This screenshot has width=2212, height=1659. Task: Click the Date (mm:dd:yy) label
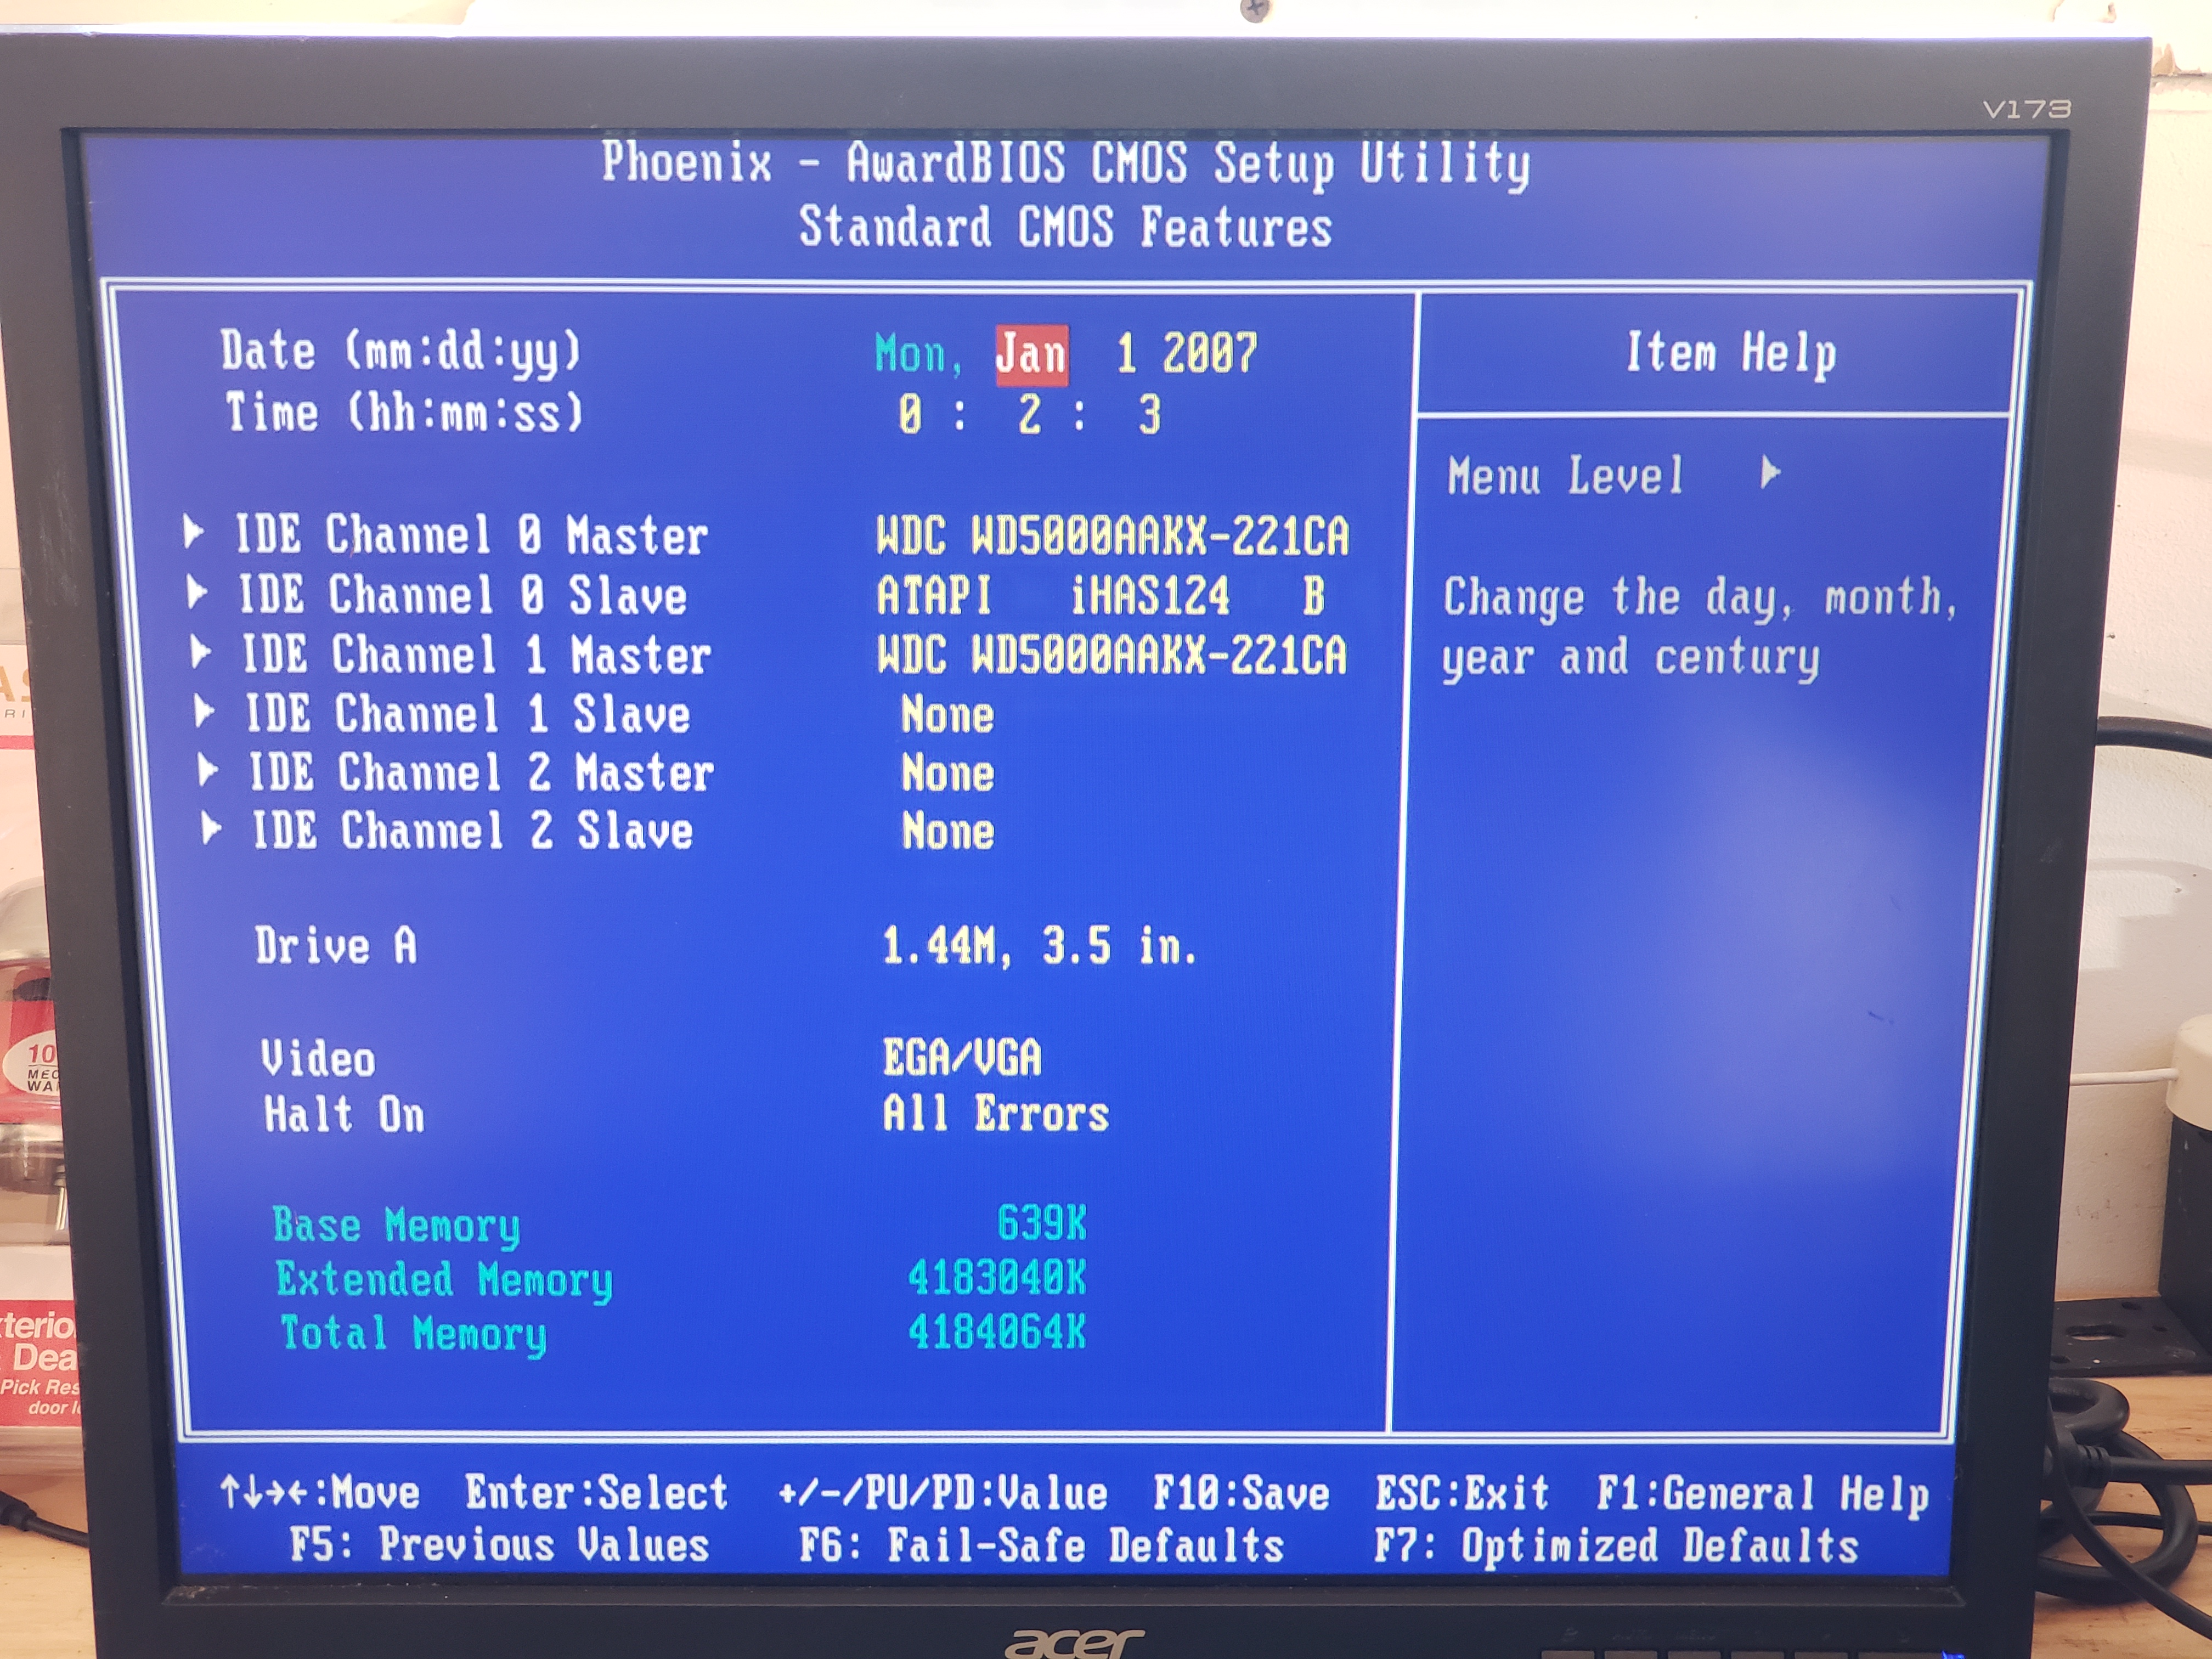click(400, 352)
